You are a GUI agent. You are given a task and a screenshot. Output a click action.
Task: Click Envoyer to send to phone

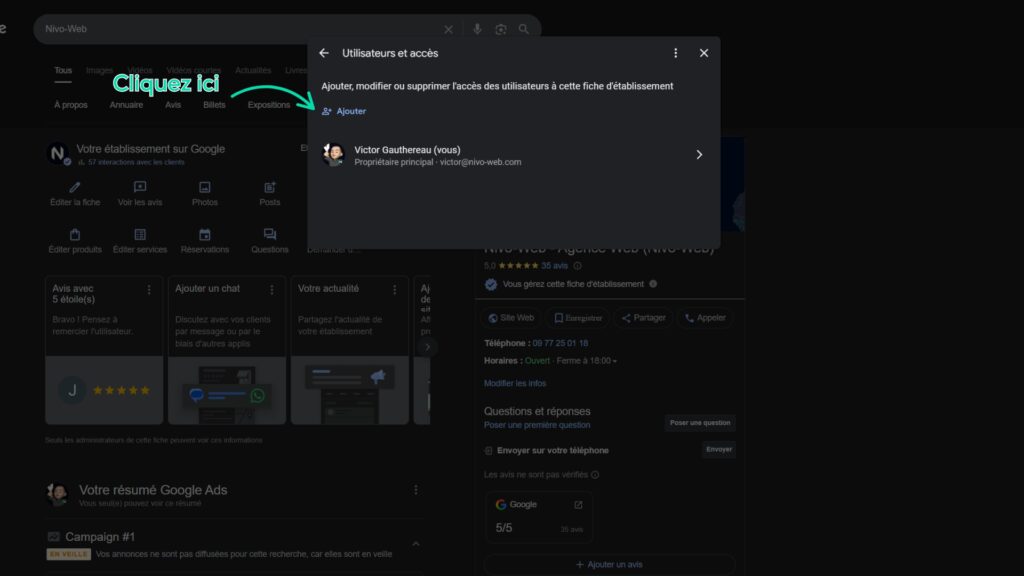point(719,449)
